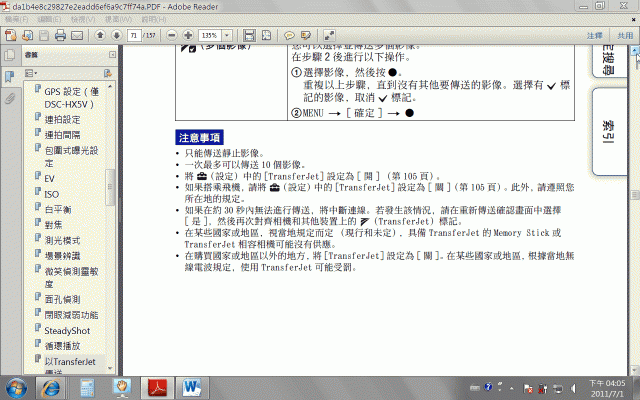Click the 索引 tab on the page
The width and height of the screenshot is (640, 400).
tap(609, 131)
